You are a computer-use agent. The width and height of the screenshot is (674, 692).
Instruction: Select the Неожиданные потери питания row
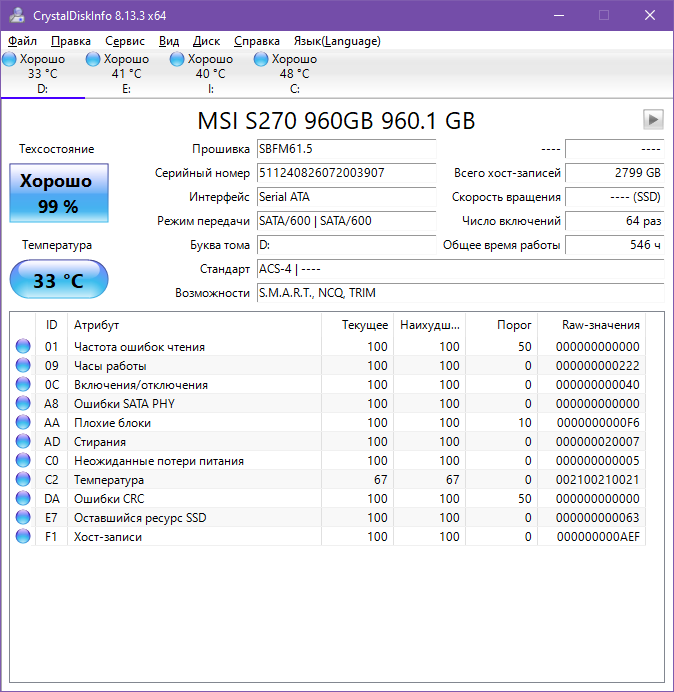[x=328, y=460]
